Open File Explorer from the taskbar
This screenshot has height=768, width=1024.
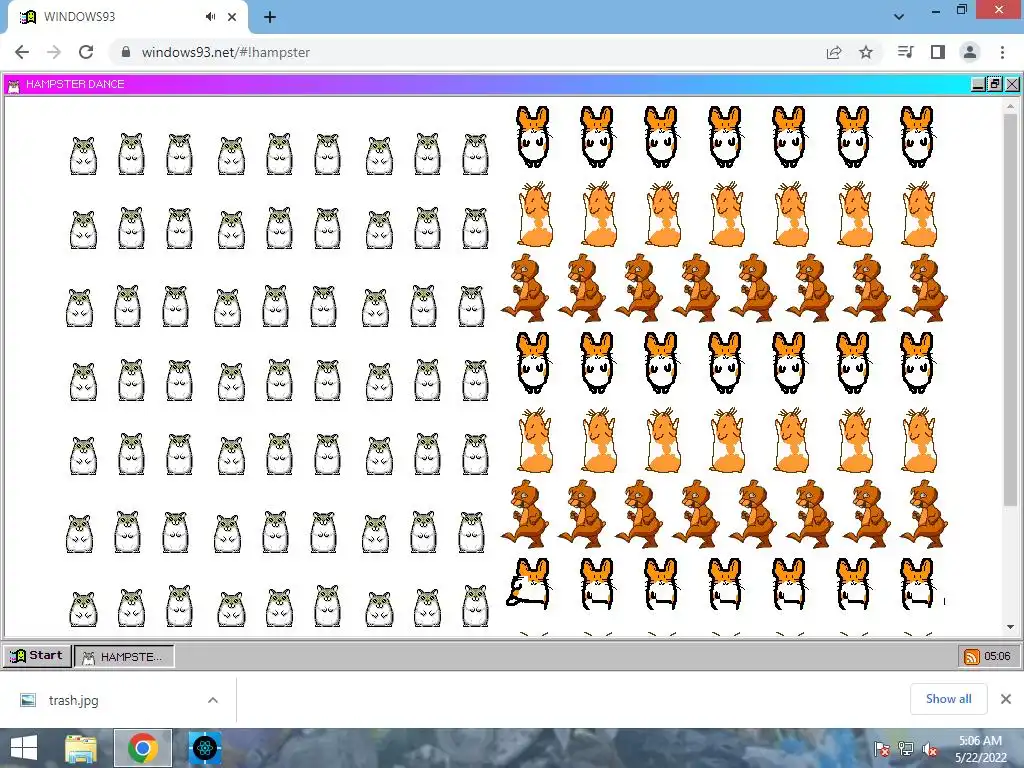(81, 748)
